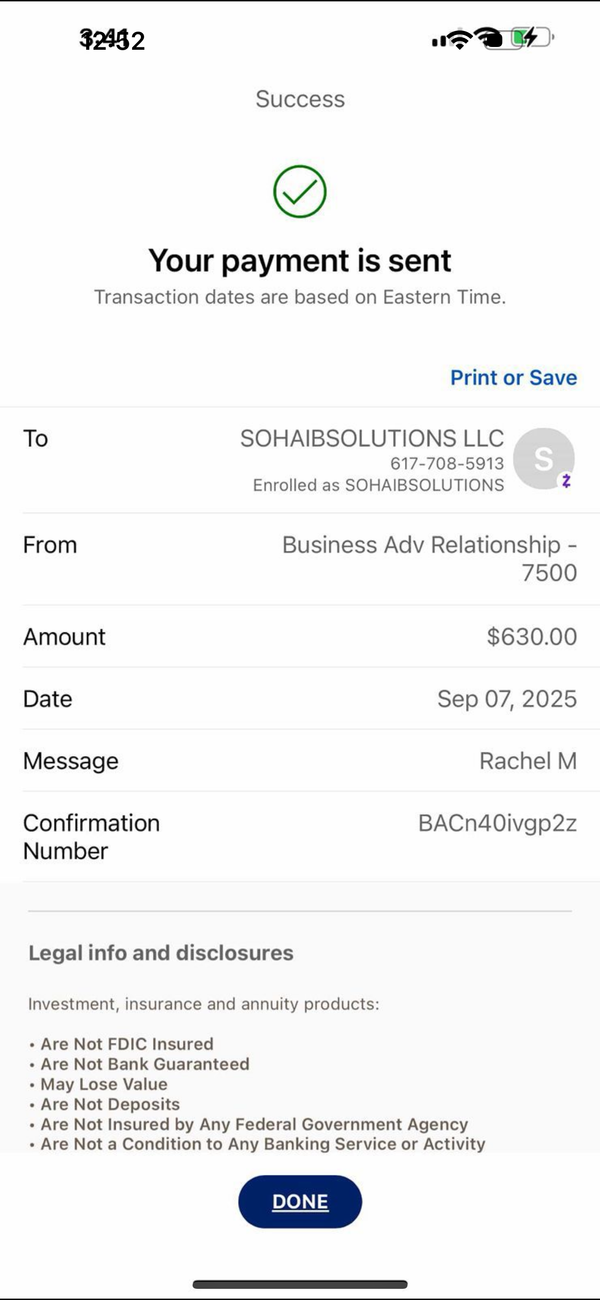Screen dimensions: 600x1300
Task: Tap the green success checkmark icon
Action: click(300, 191)
